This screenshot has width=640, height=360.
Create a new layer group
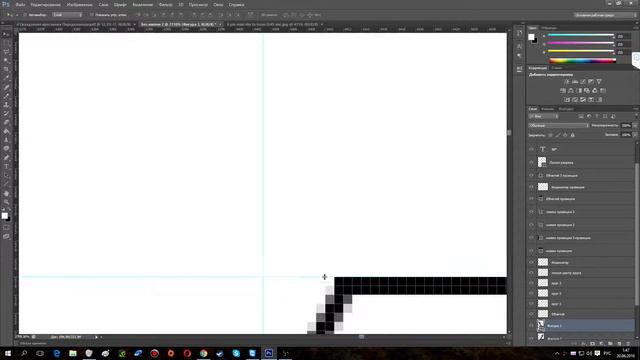point(610,344)
